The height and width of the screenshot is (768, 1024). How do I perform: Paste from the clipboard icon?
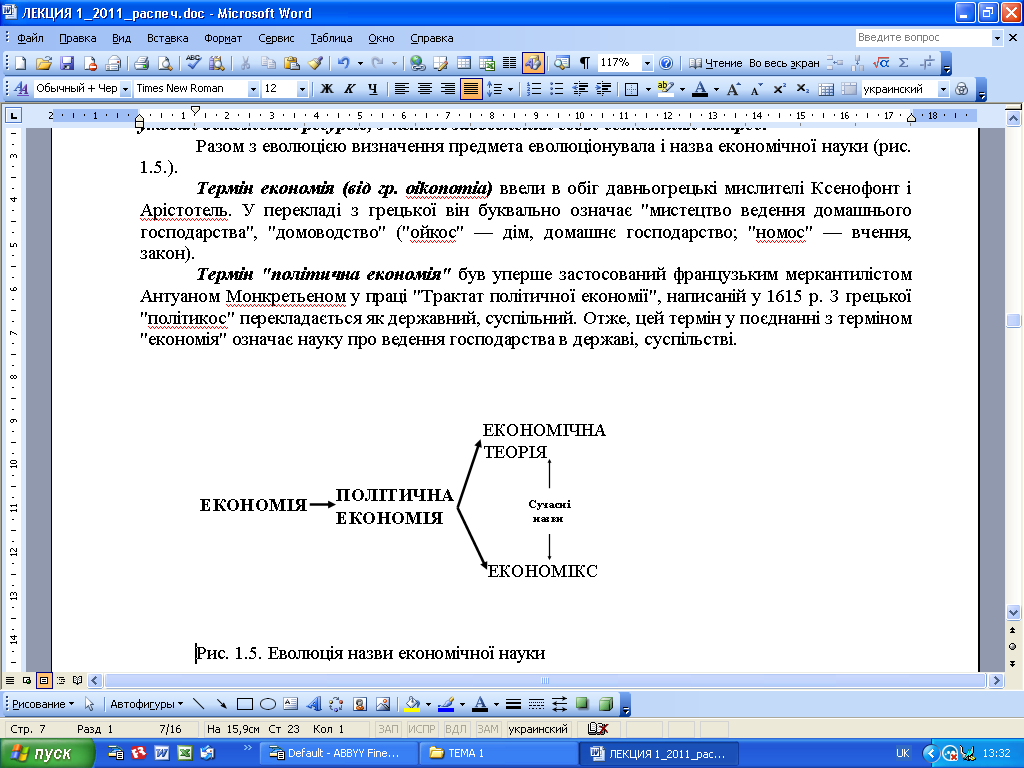pos(292,63)
